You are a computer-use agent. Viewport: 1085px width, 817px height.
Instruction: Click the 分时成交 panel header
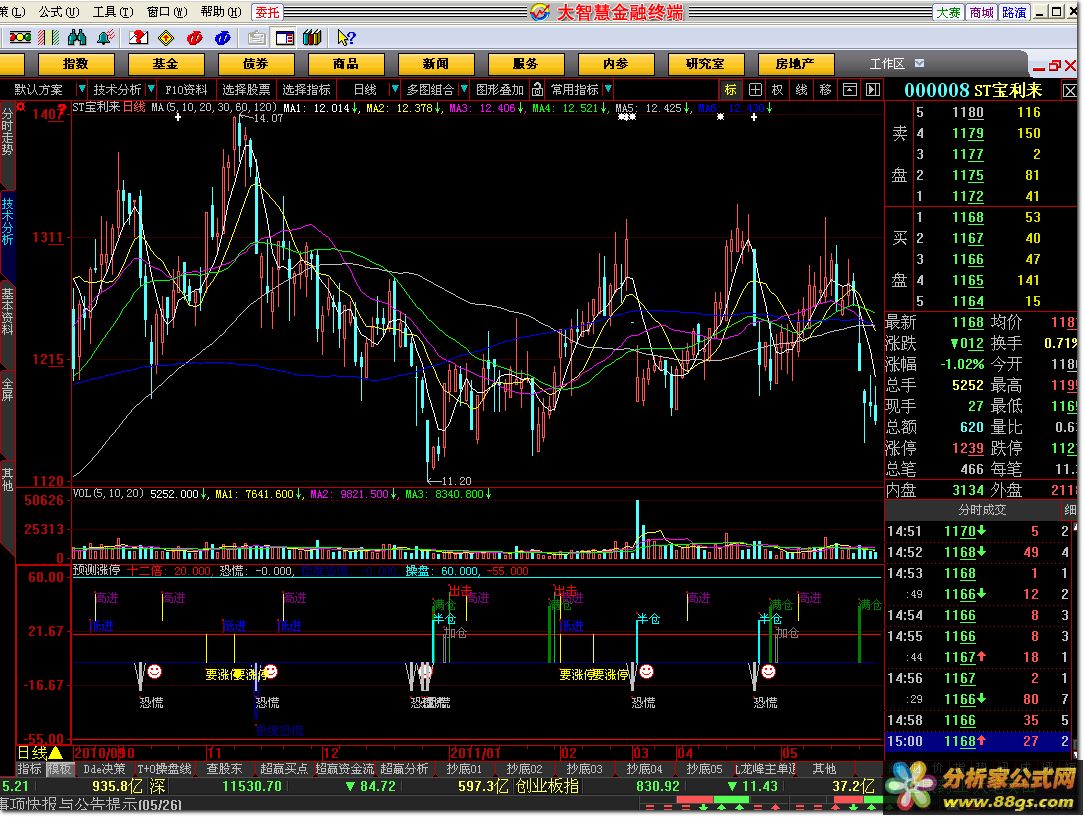click(977, 510)
